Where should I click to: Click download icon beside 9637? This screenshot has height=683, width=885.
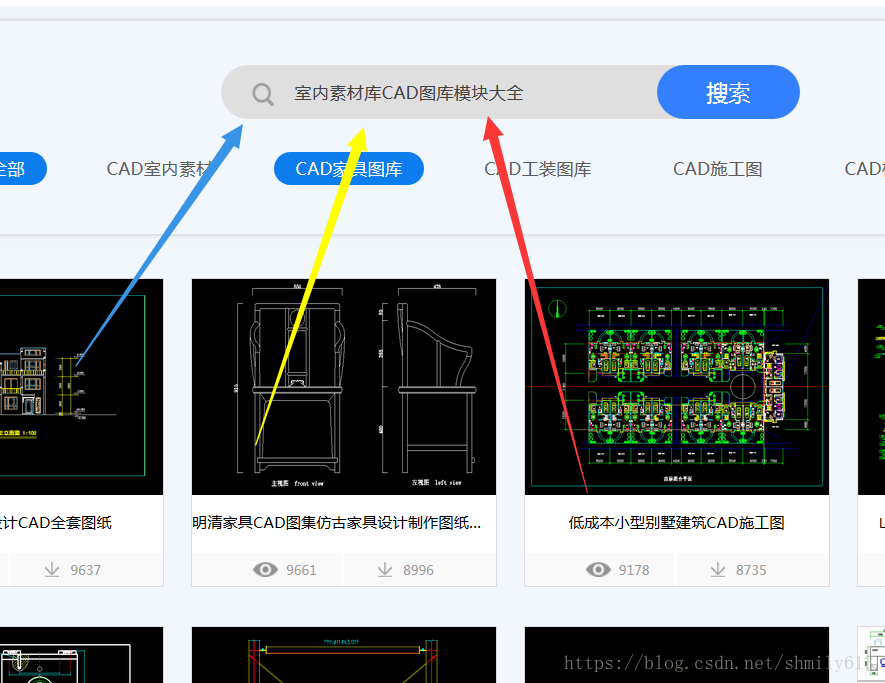pos(52,570)
